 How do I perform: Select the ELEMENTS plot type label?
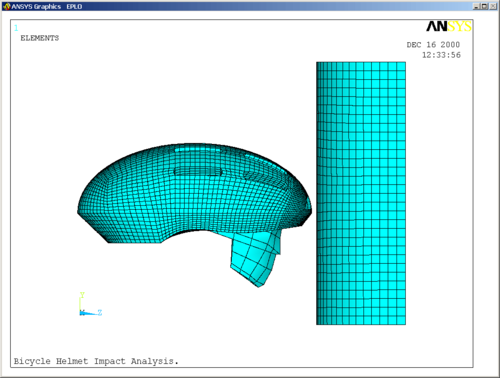(40, 38)
